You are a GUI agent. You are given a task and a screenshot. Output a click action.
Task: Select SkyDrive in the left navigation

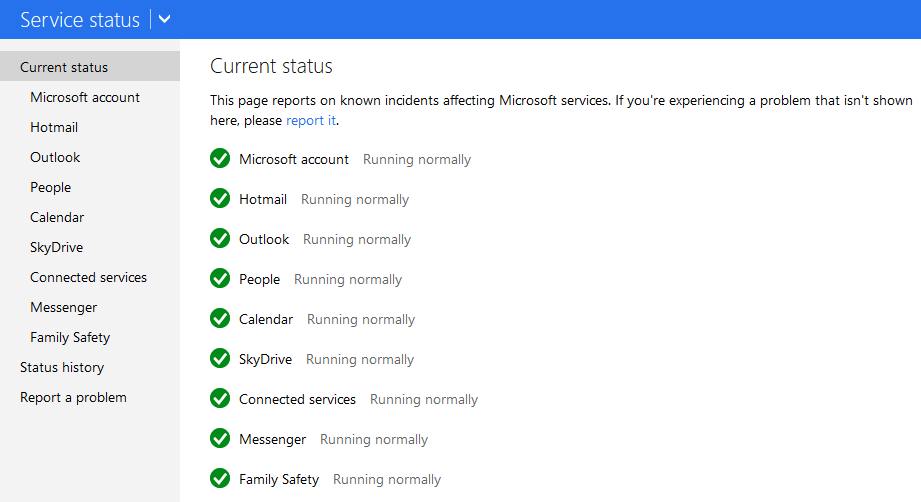pyautogui.click(x=56, y=247)
